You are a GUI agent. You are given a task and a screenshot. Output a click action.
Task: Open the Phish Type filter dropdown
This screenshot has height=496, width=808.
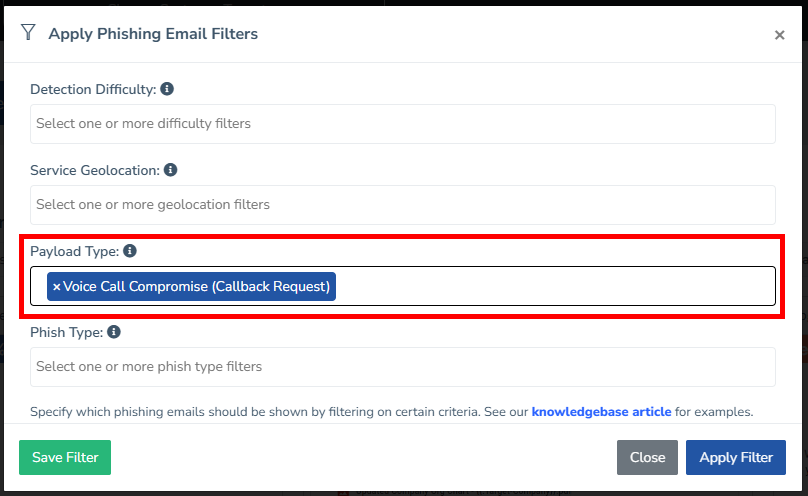[x=402, y=367]
